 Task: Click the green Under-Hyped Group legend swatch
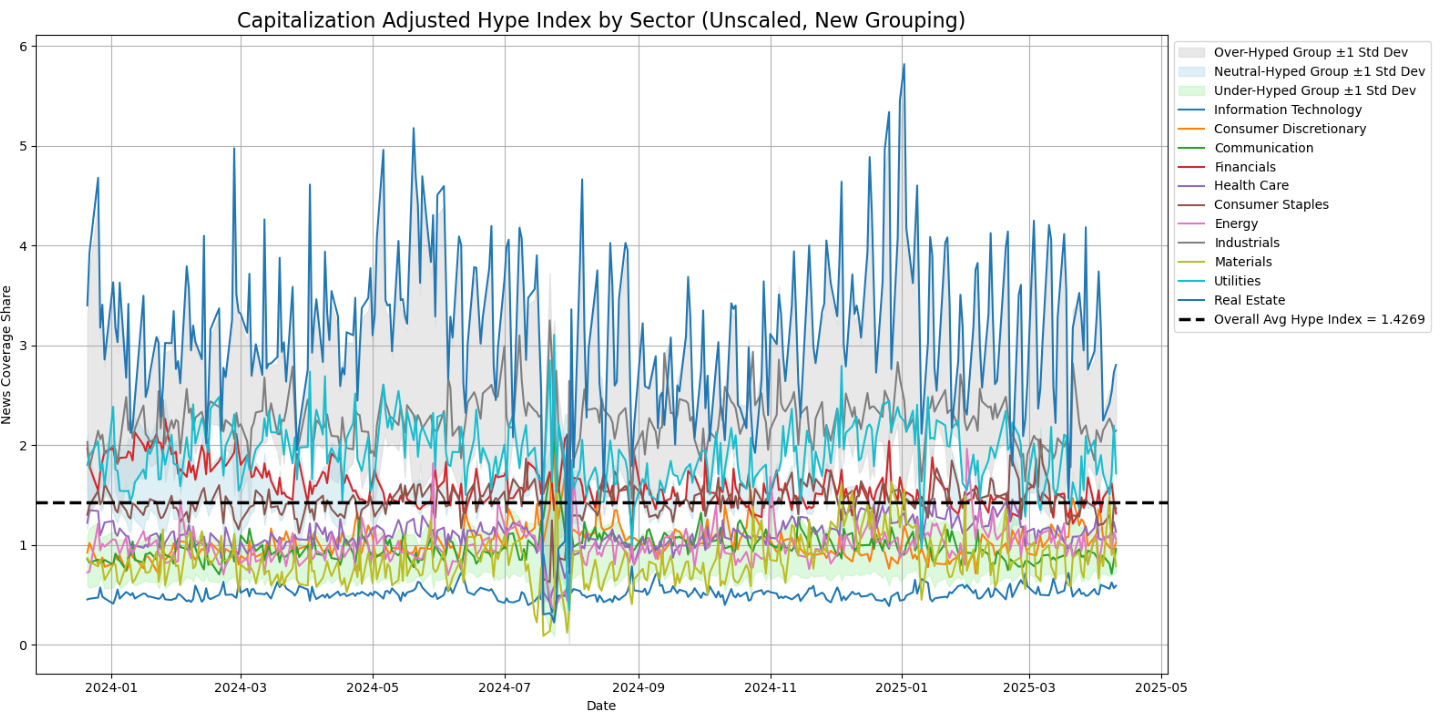pos(1192,91)
